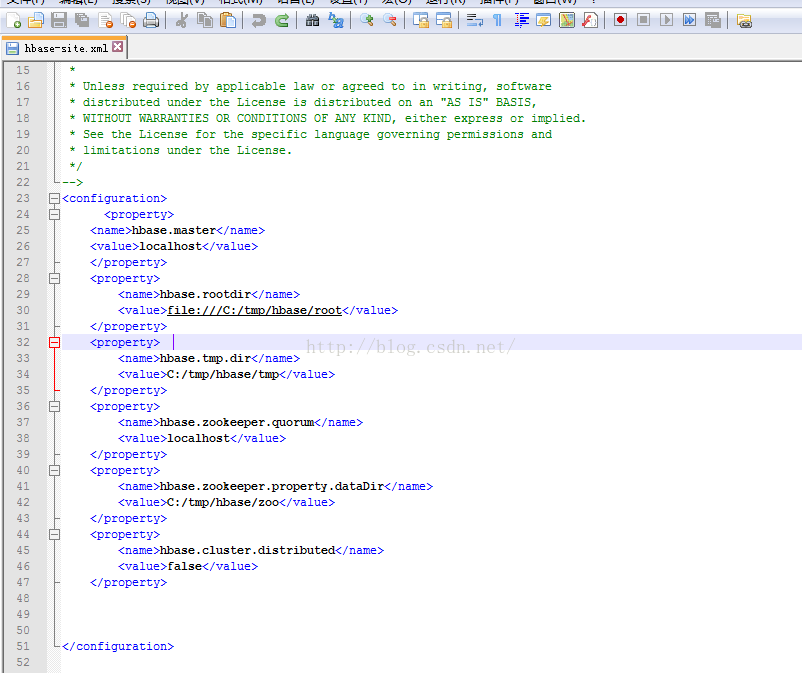Click the Save All icon
The width and height of the screenshot is (802, 673).
pos(82,20)
